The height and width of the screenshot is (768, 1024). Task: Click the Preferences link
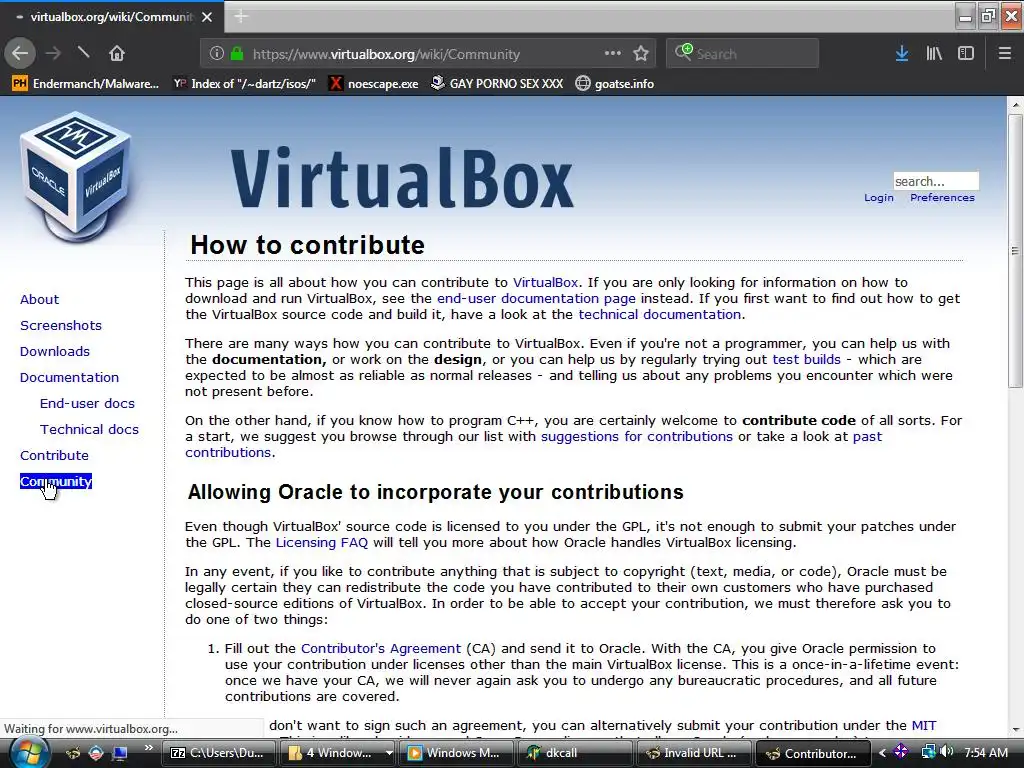click(942, 197)
